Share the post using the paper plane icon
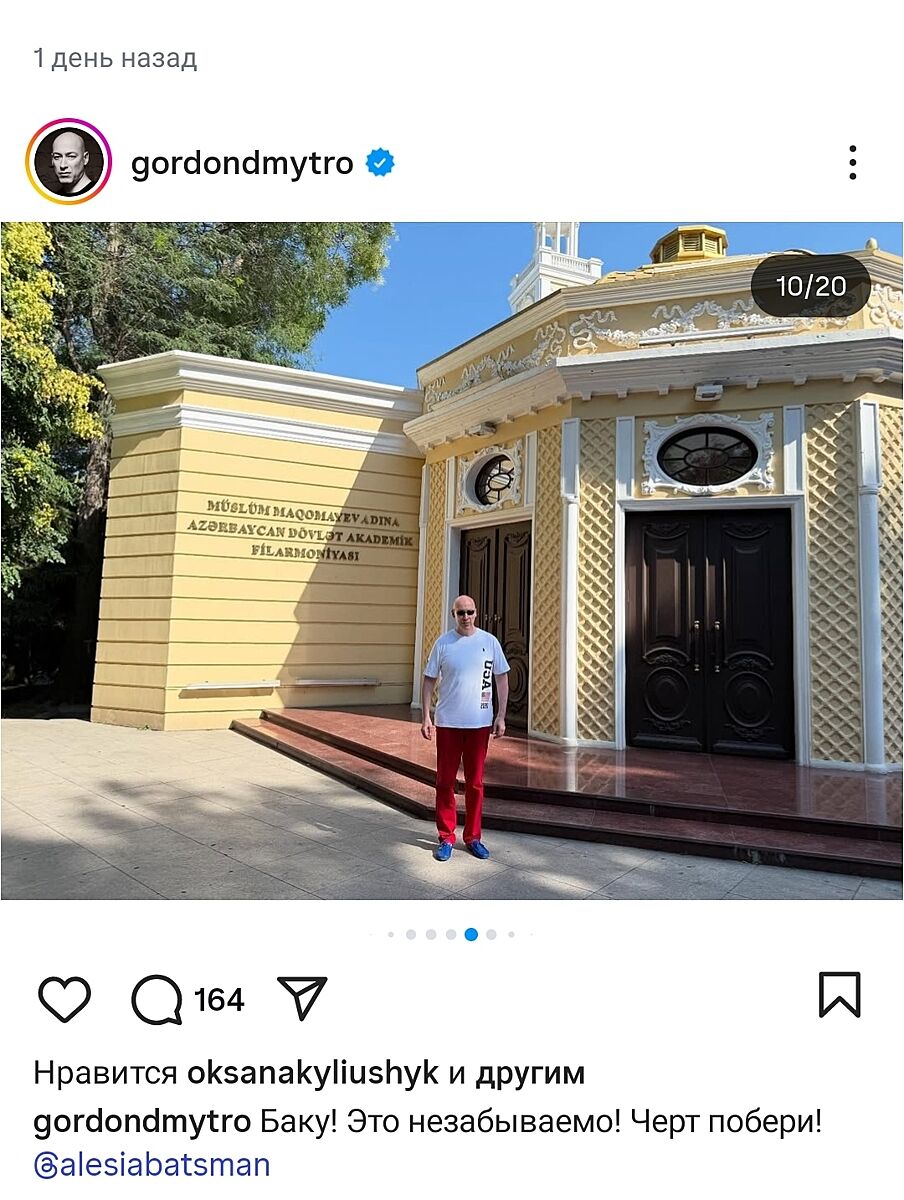Image resolution: width=904 pixels, height=1200 pixels. [x=302, y=998]
